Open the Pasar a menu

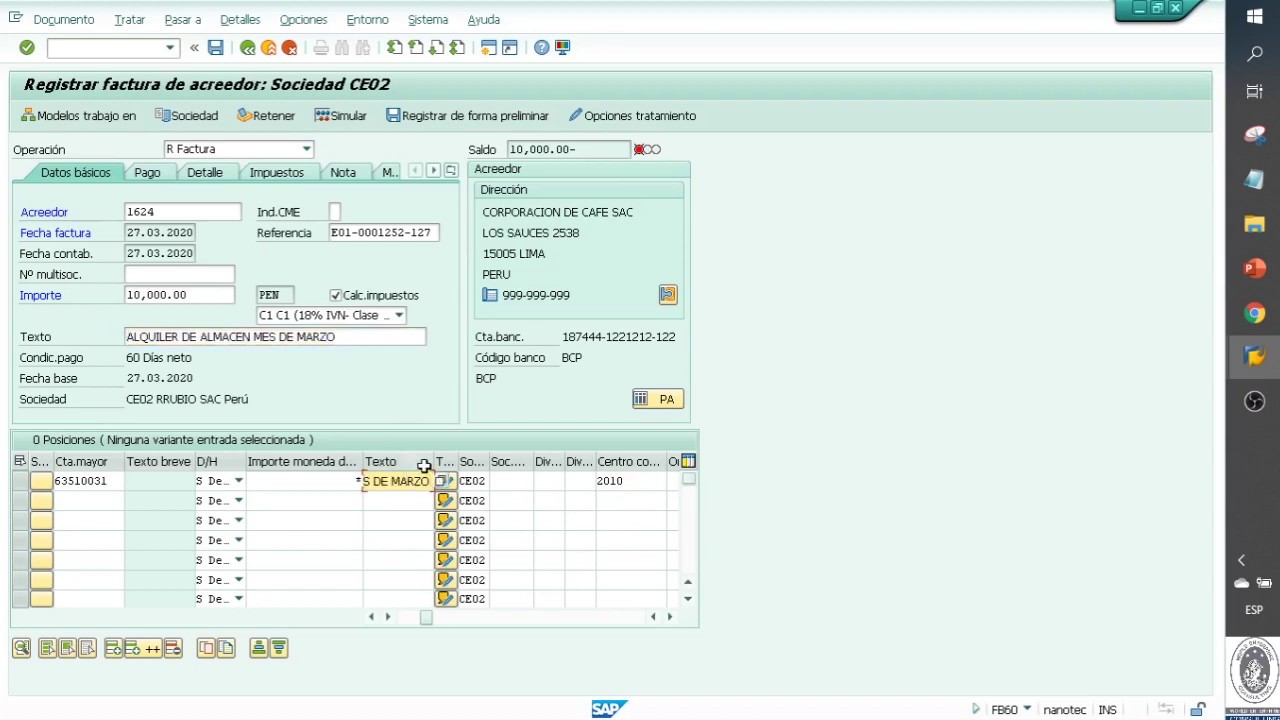point(182,19)
